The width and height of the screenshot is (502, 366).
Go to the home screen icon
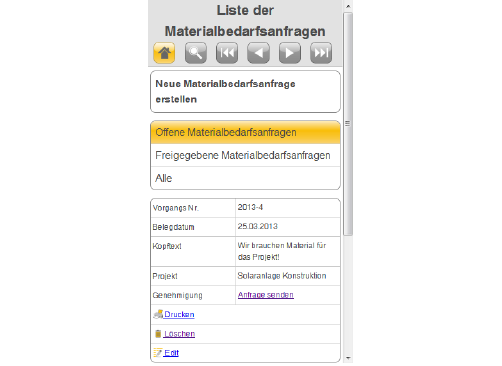pyautogui.click(x=164, y=53)
